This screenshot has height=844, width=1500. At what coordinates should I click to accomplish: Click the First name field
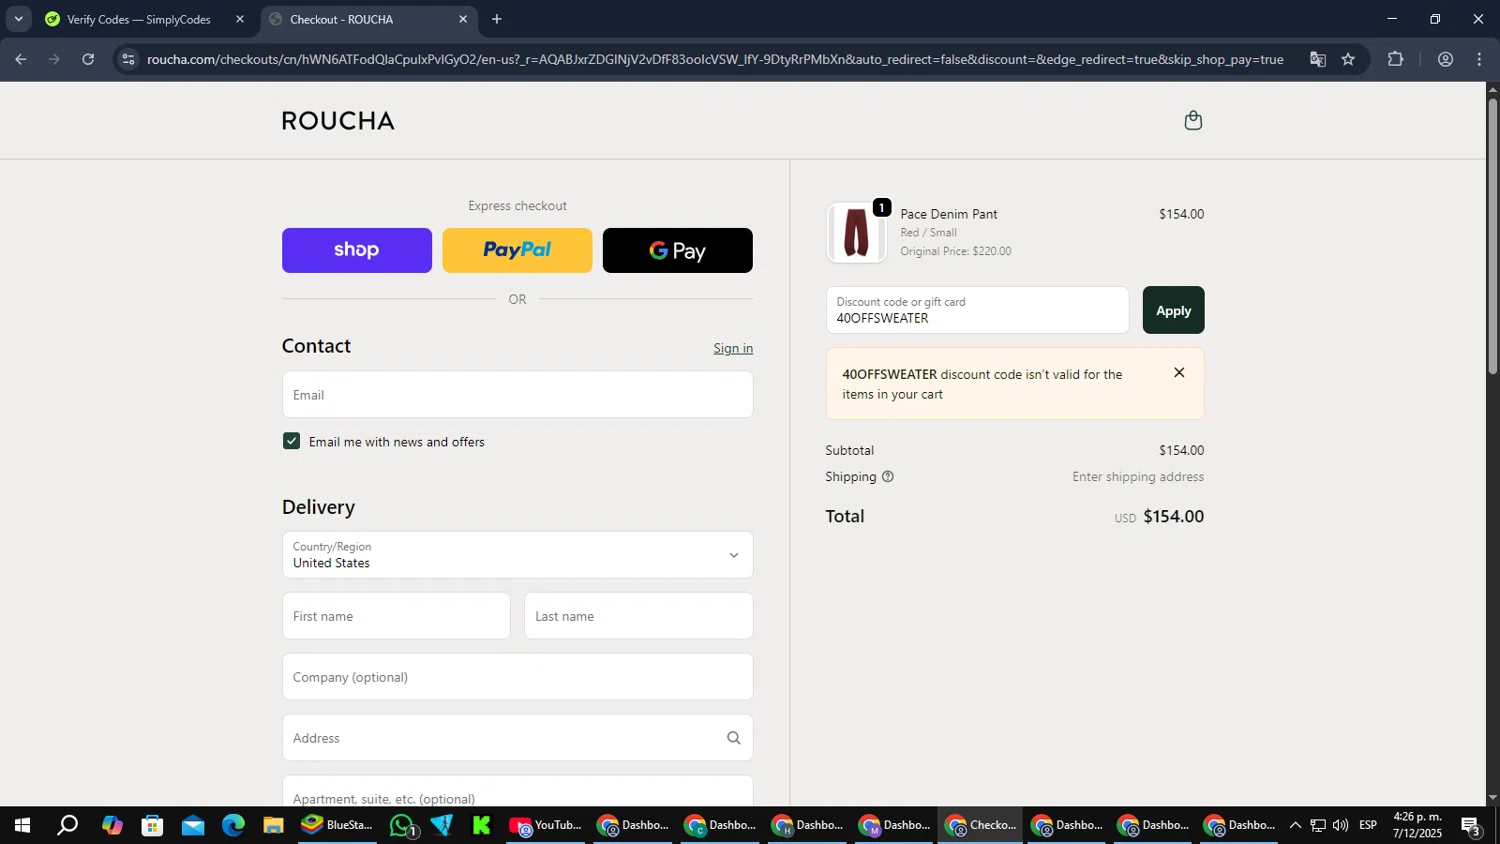click(x=396, y=616)
